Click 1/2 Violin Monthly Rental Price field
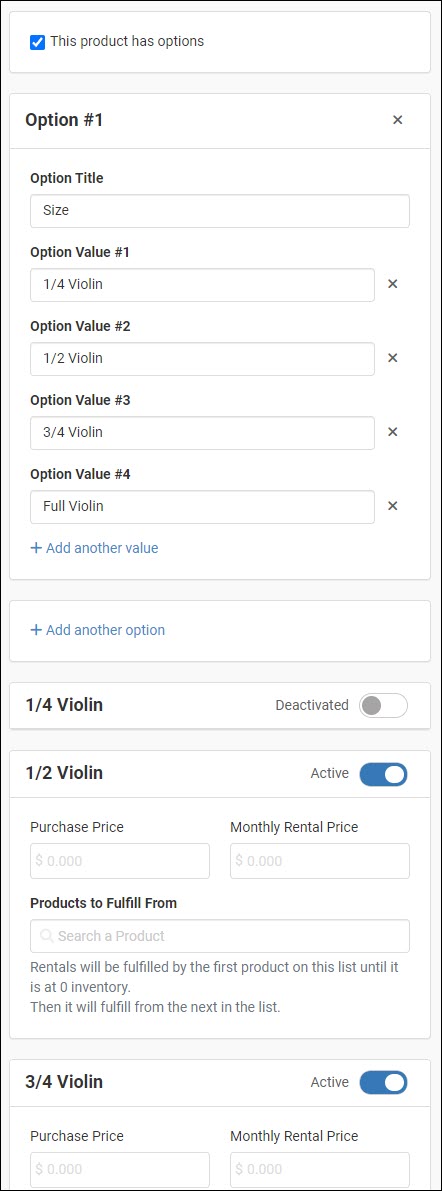This screenshot has width=442, height=1191. [x=320, y=861]
